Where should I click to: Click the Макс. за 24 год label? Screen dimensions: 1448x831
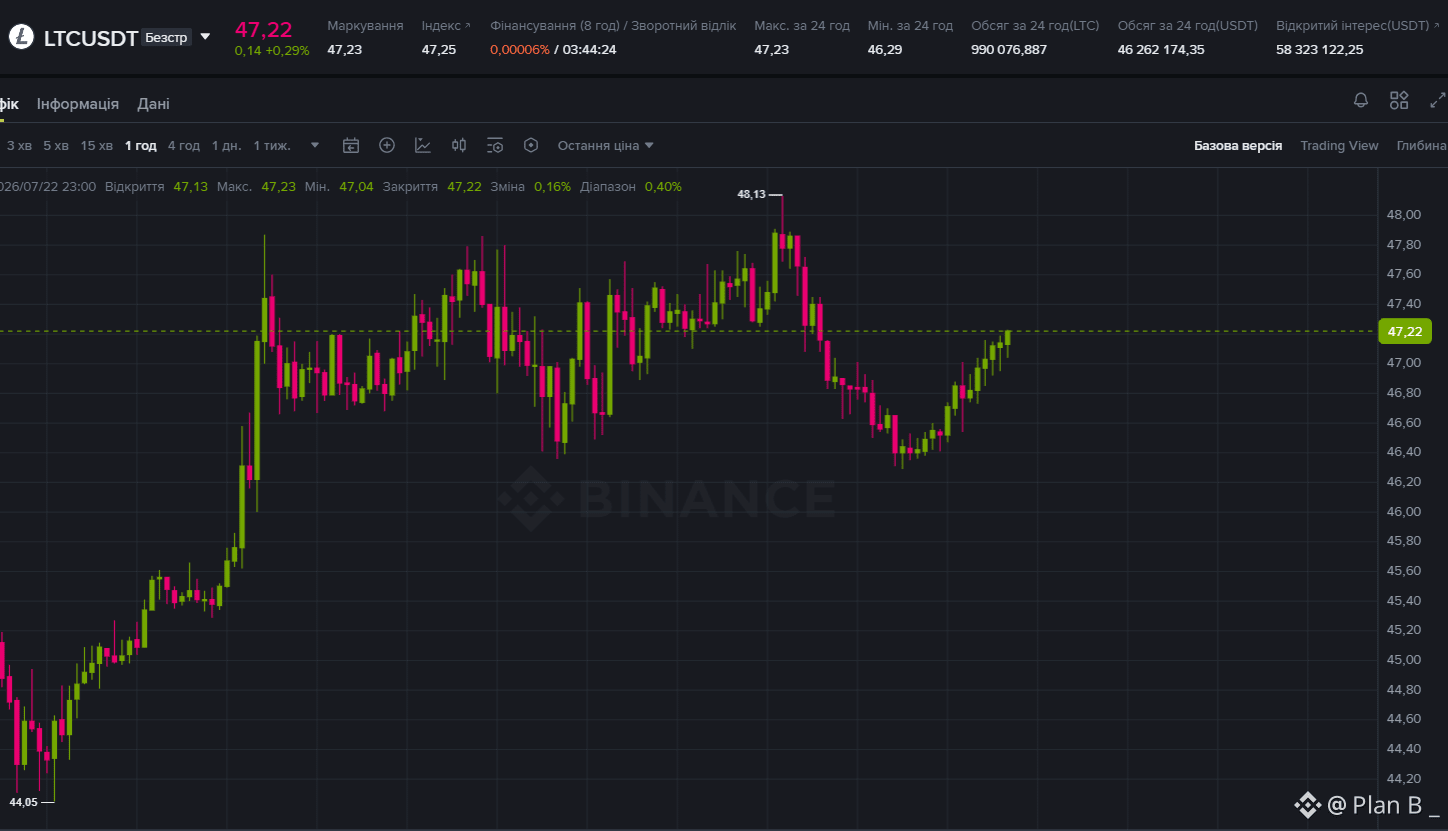(802, 25)
